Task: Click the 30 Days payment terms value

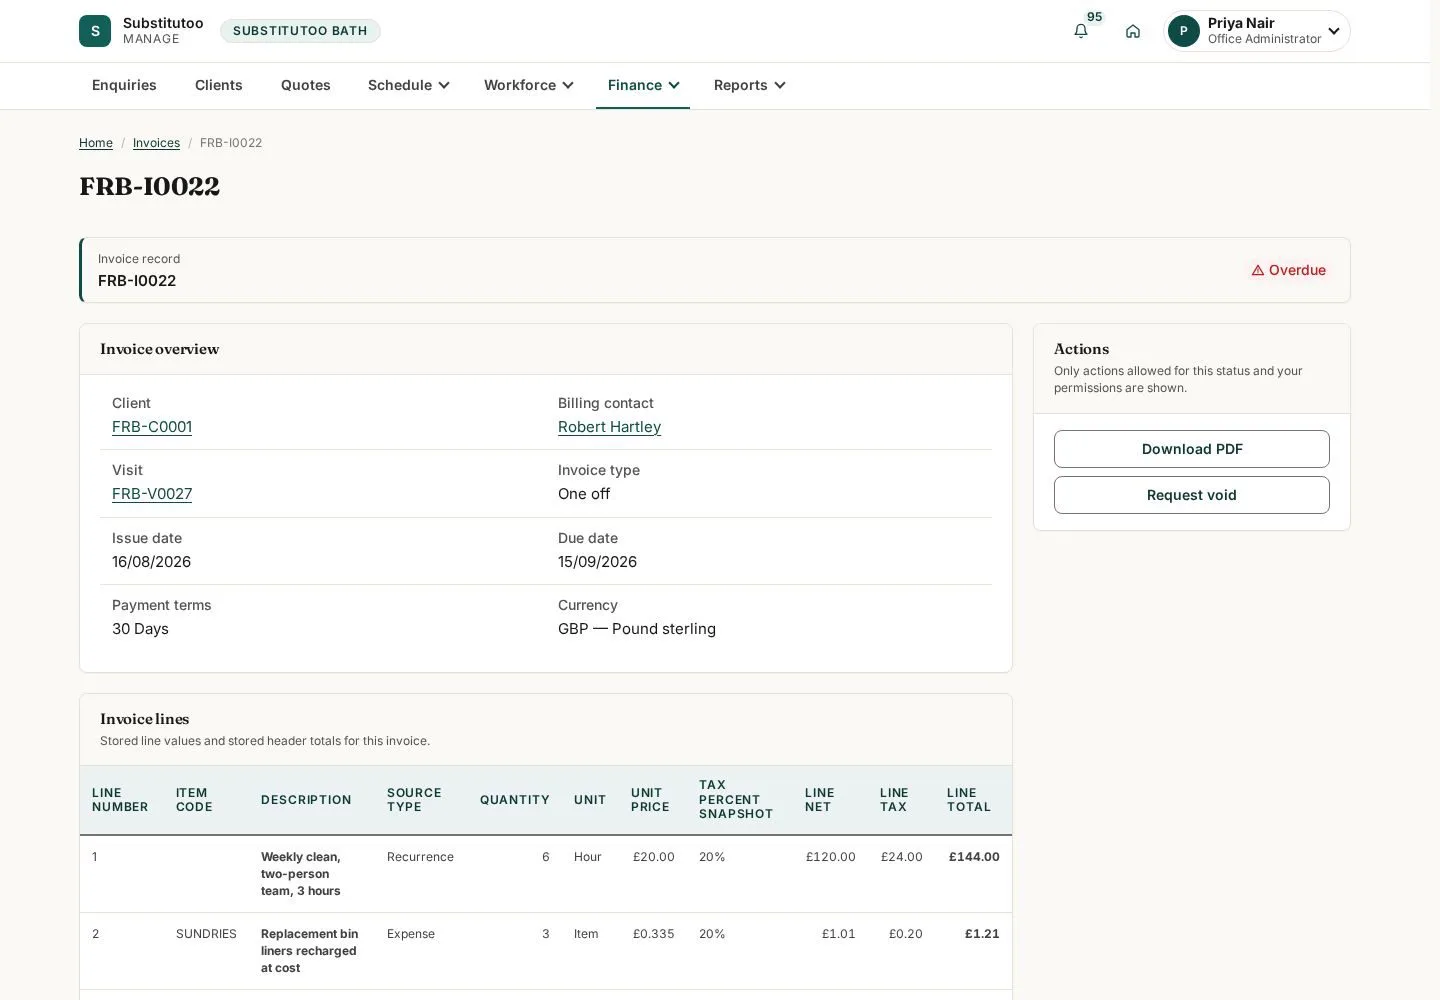Action: click(x=140, y=629)
